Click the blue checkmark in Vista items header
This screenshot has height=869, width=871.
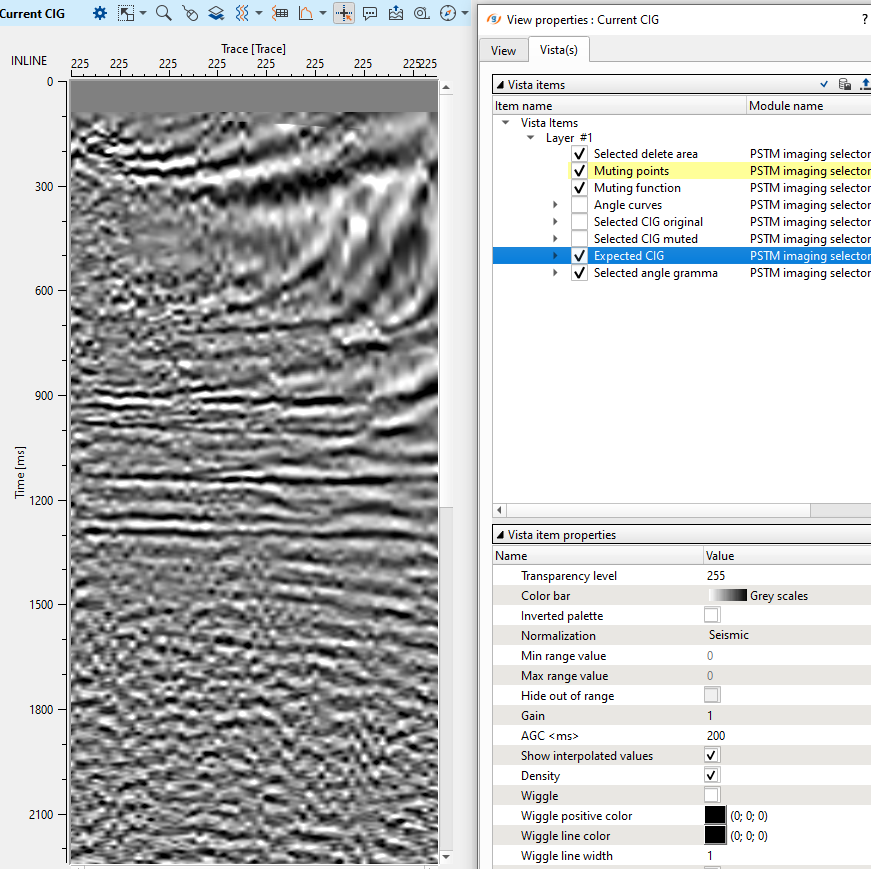click(x=824, y=85)
